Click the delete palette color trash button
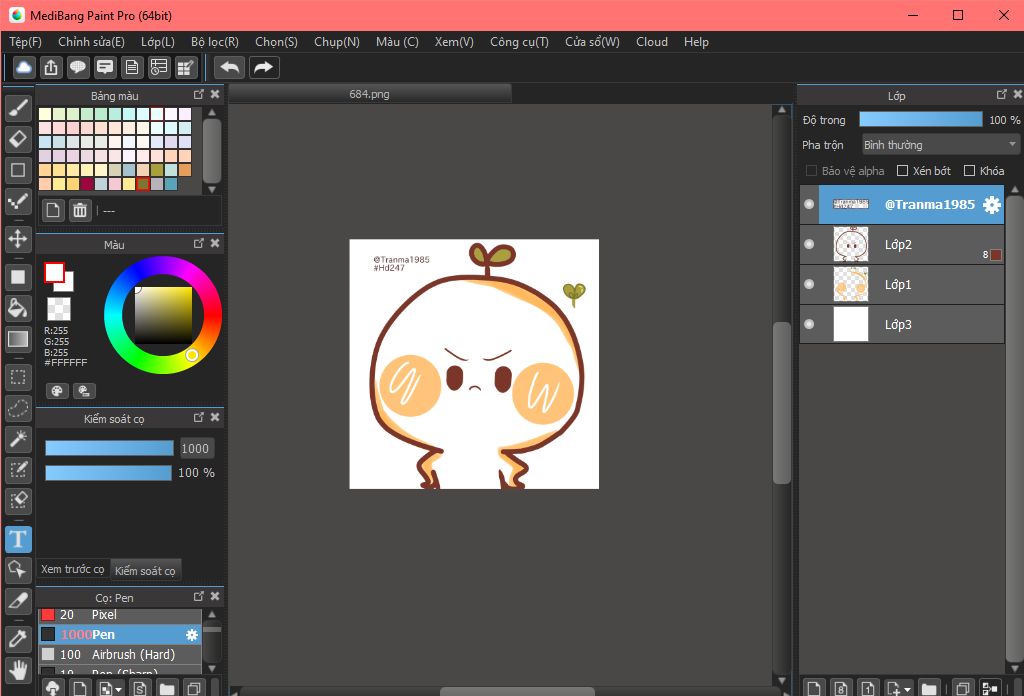 coord(80,210)
